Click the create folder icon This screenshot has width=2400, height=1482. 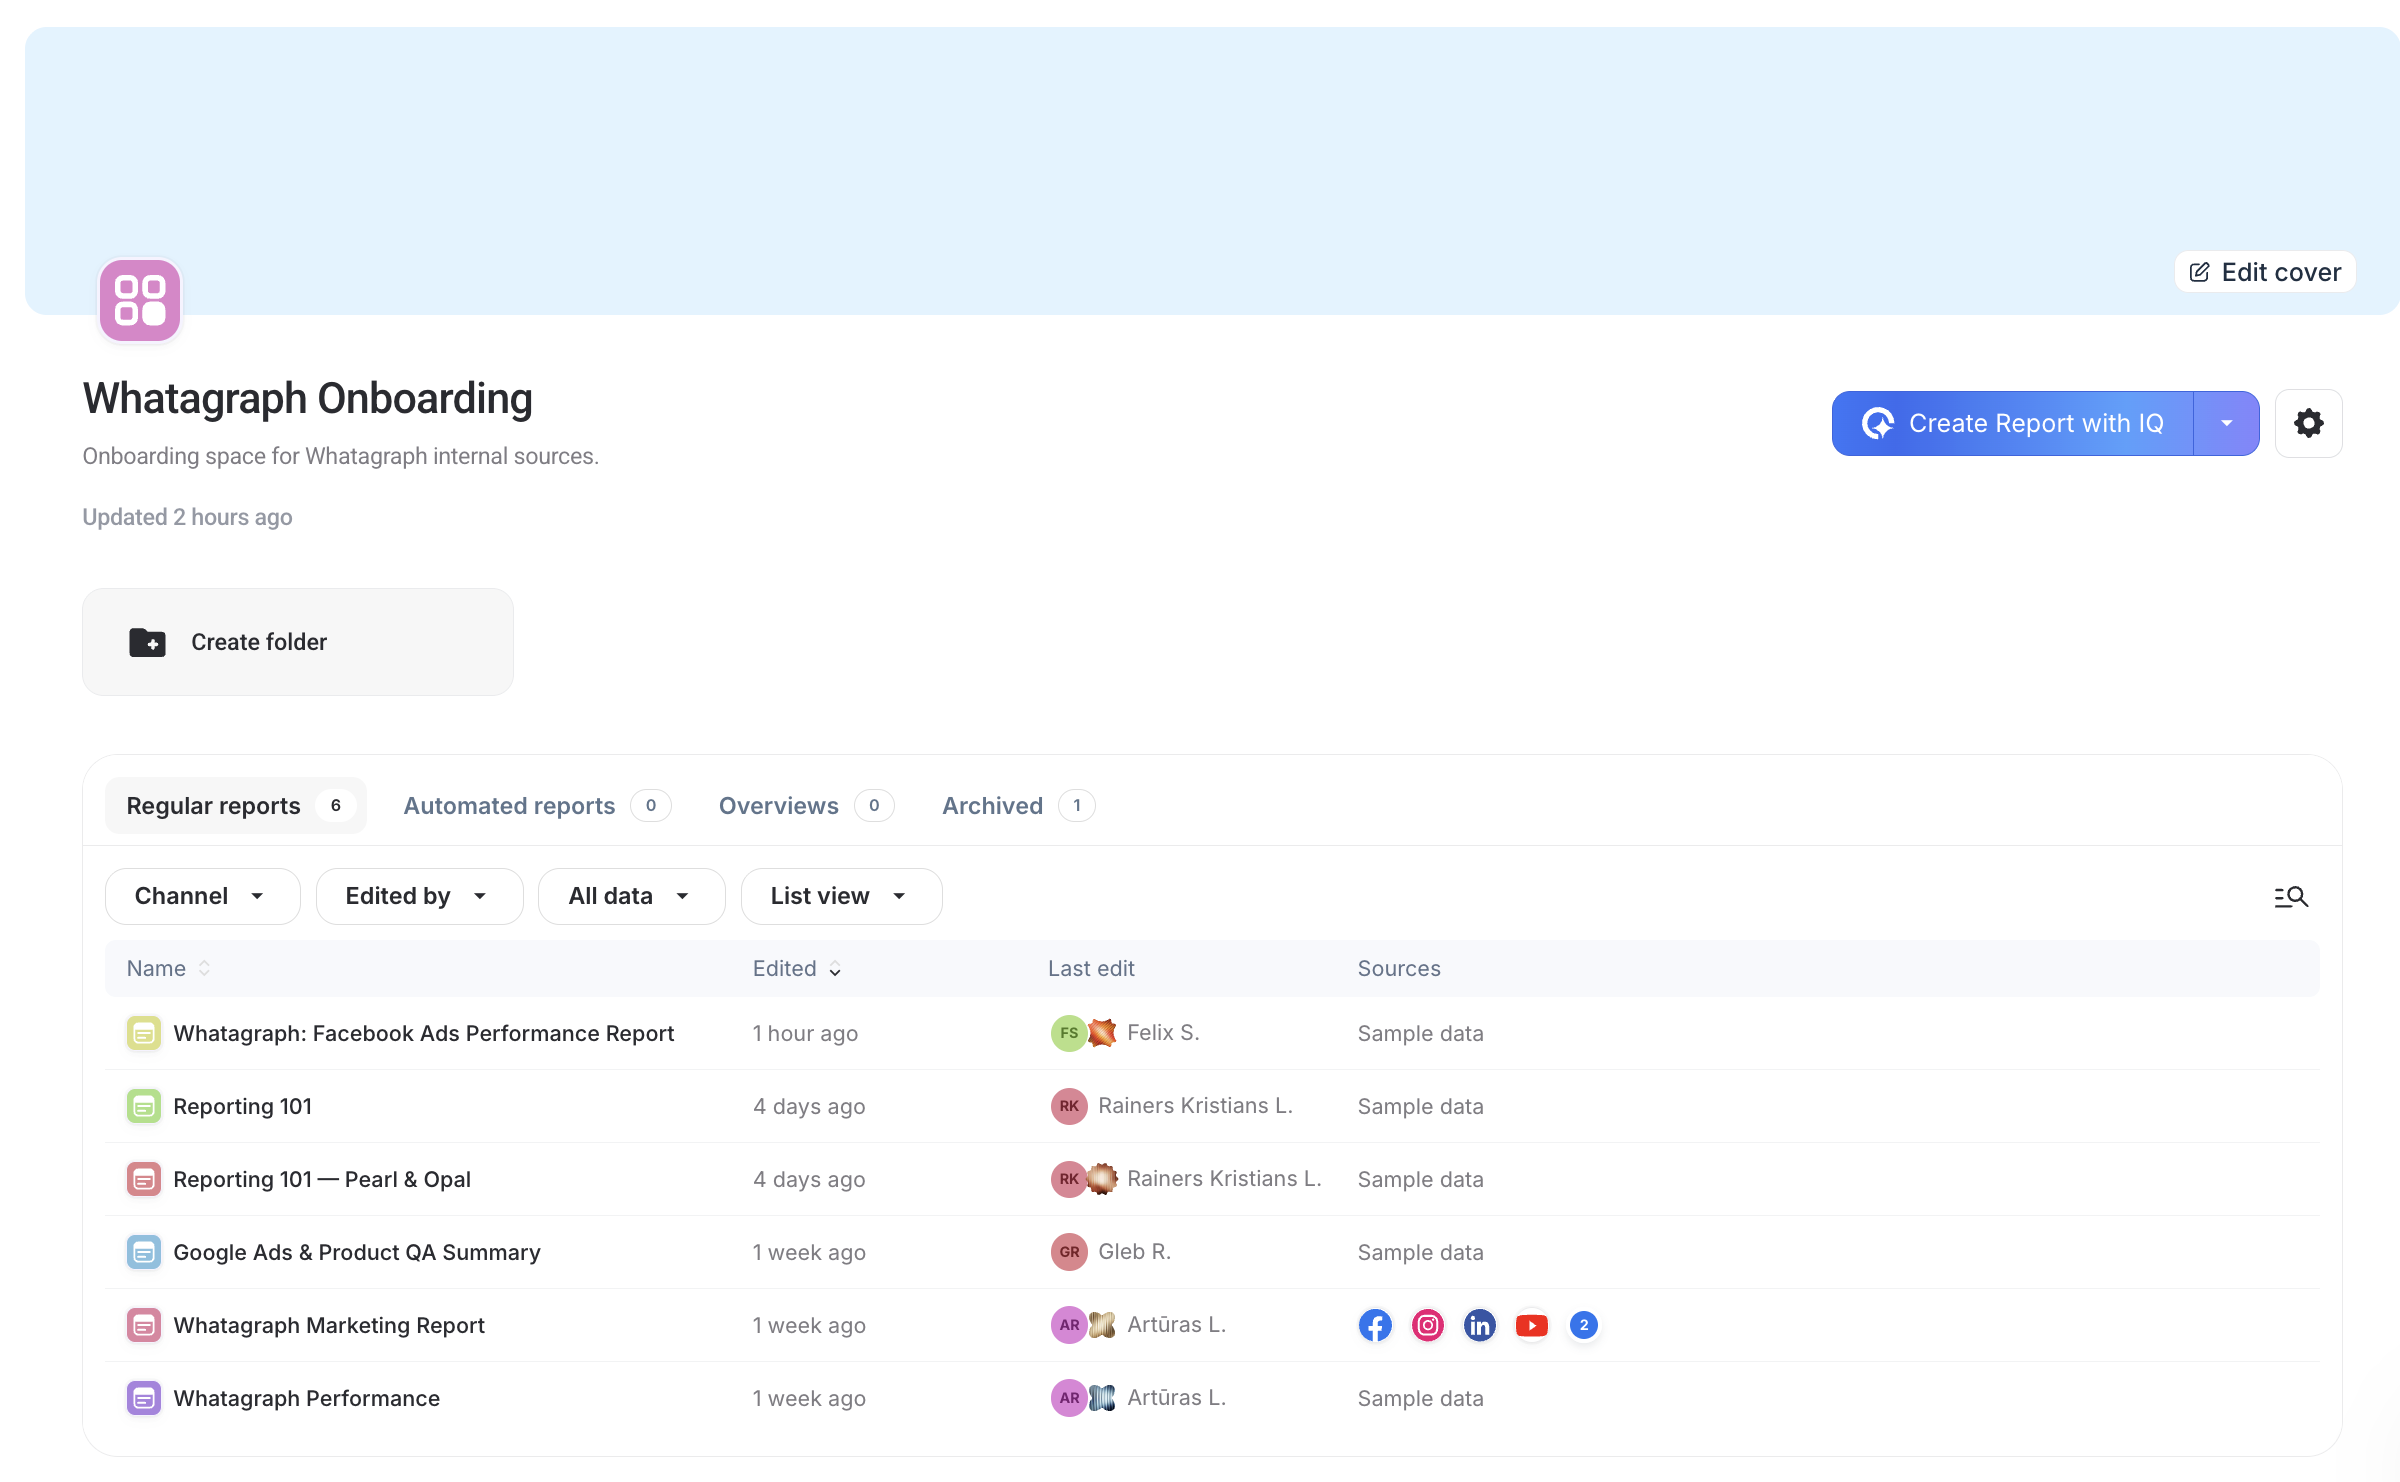click(x=147, y=642)
